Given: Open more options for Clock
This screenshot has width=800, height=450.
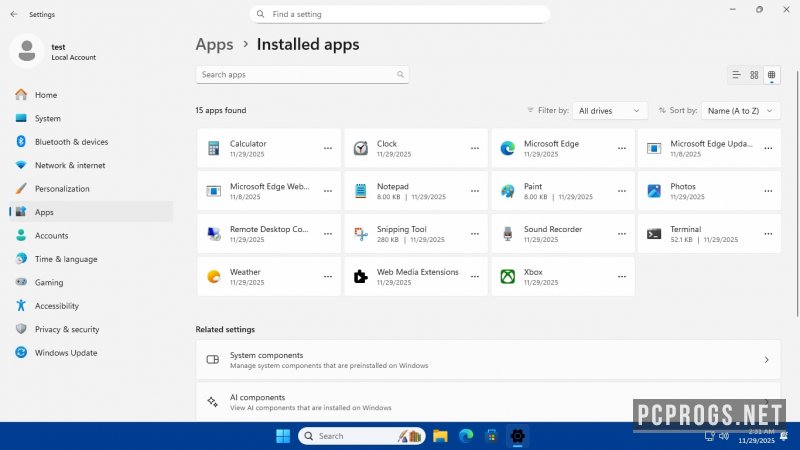Looking at the screenshot, I should [x=475, y=148].
